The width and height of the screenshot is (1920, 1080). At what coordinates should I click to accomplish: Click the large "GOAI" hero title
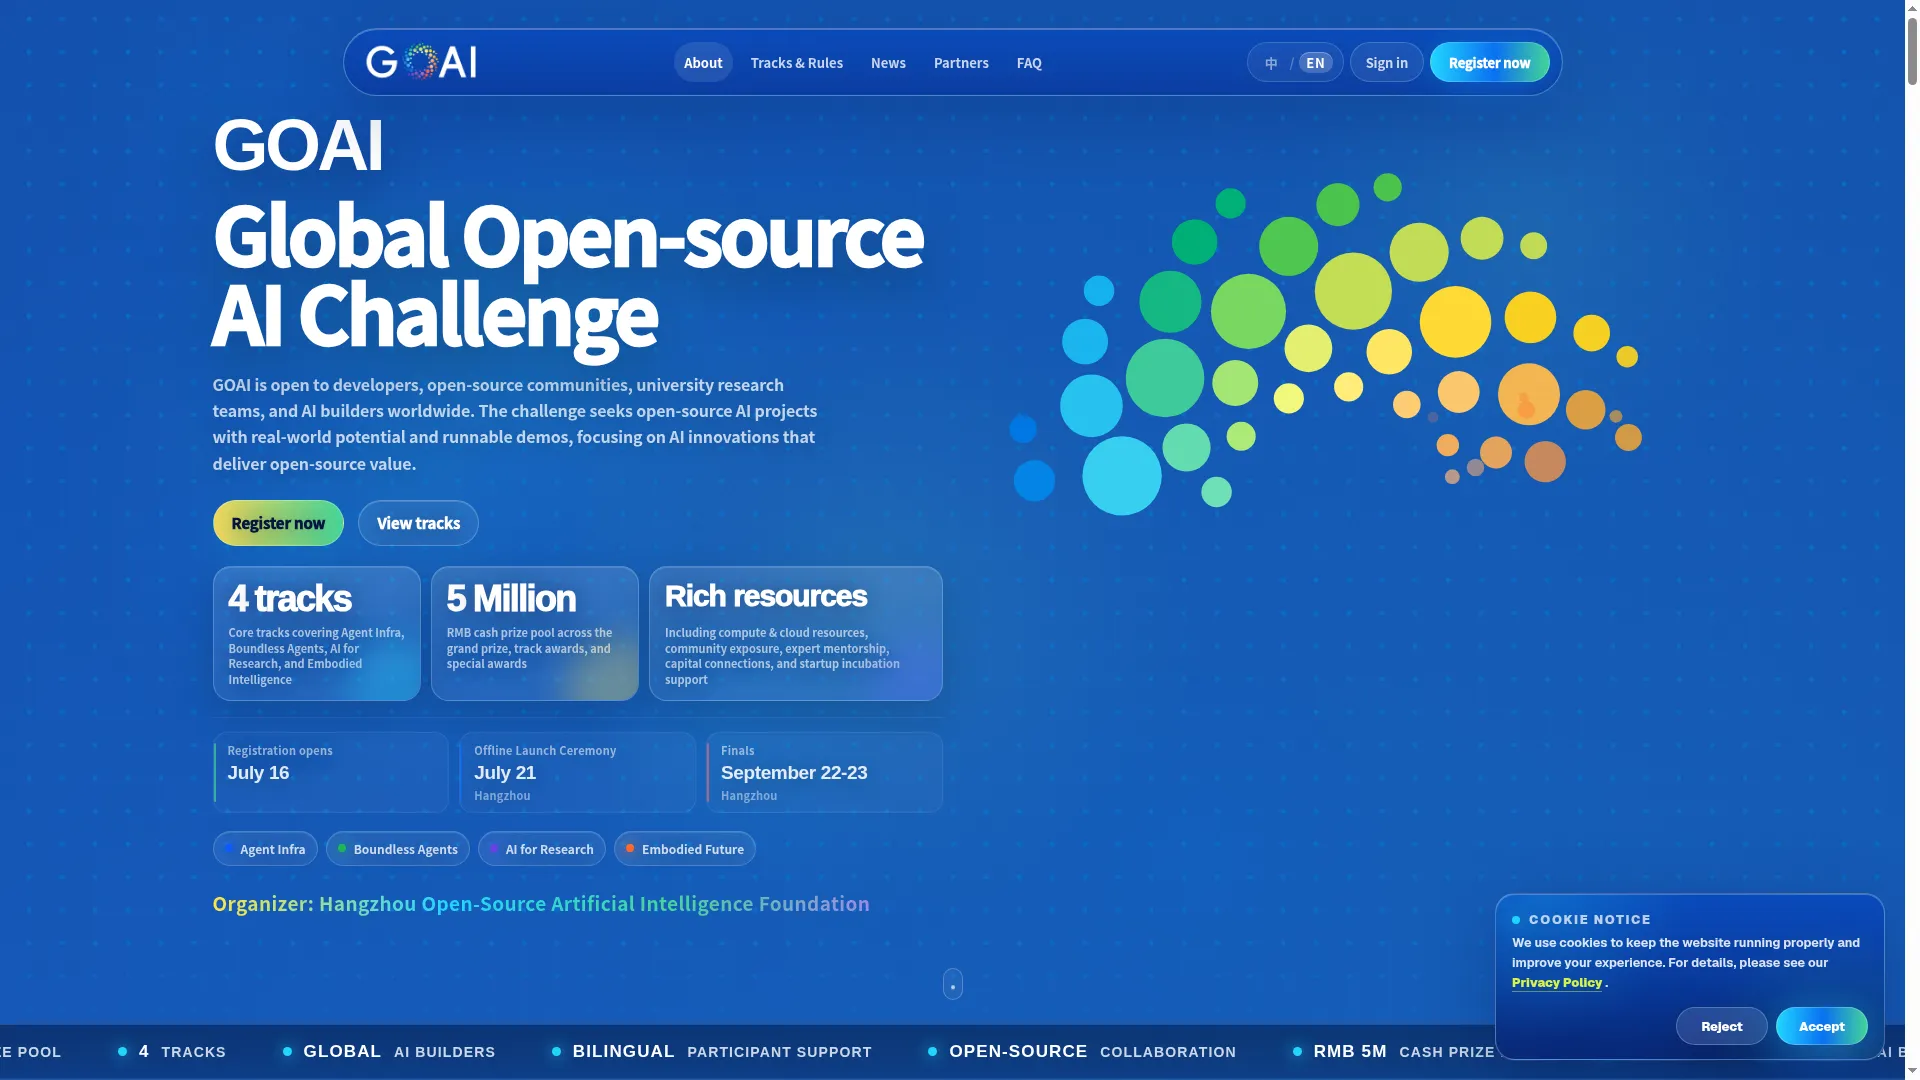tap(298, 145)
